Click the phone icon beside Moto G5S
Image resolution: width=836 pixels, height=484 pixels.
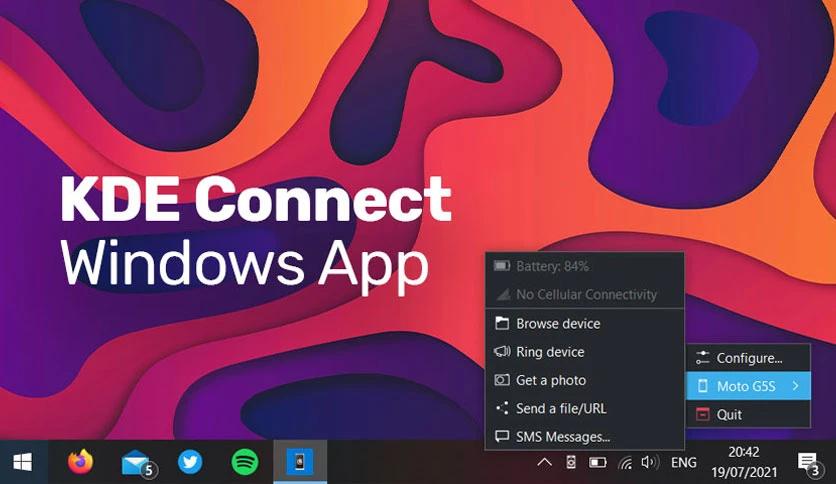pyautogui.click(x=703, y=386)
